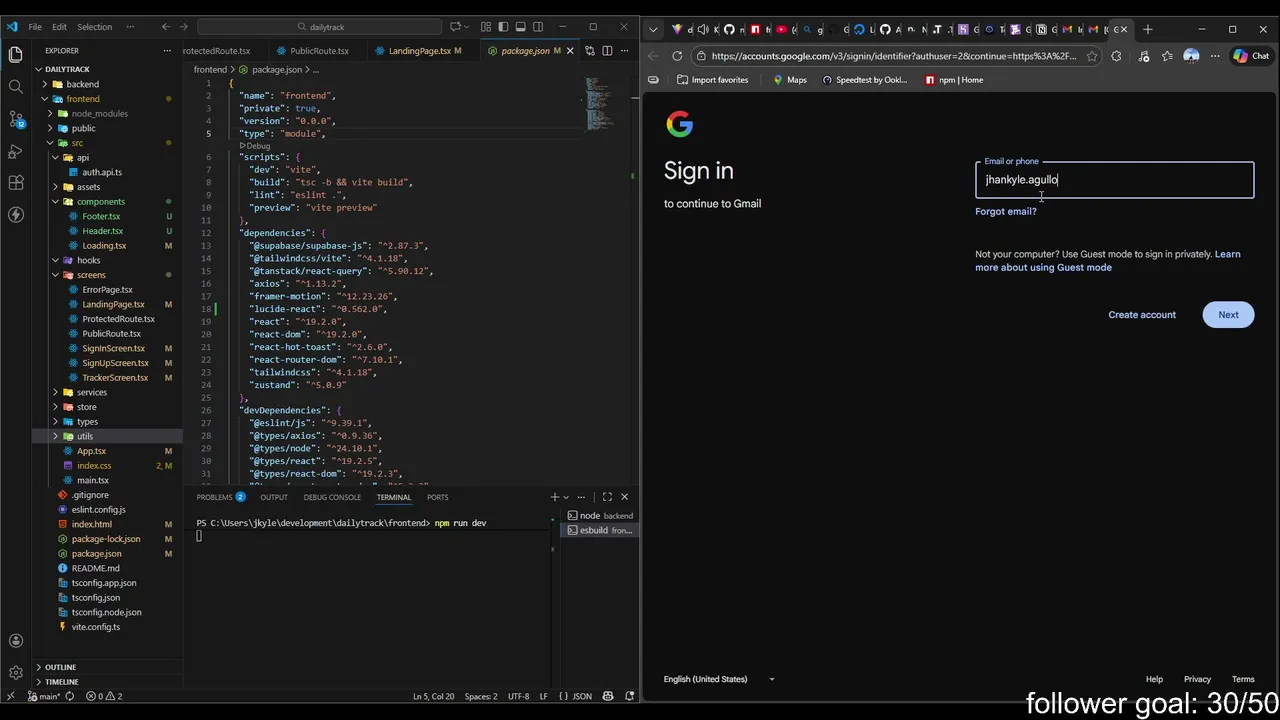Click the browser address bar URL

point(893,56)
